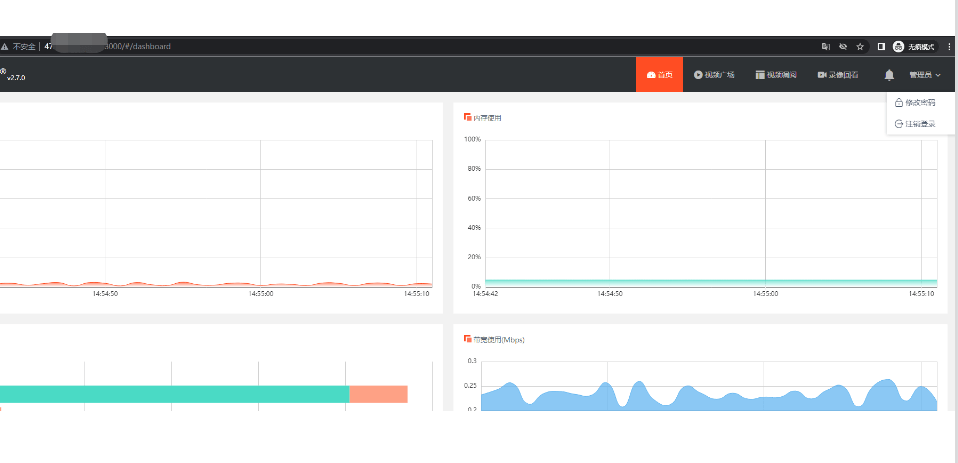Bookmark this page with the star icon
The image size is (958, 463).
point(860,46)
